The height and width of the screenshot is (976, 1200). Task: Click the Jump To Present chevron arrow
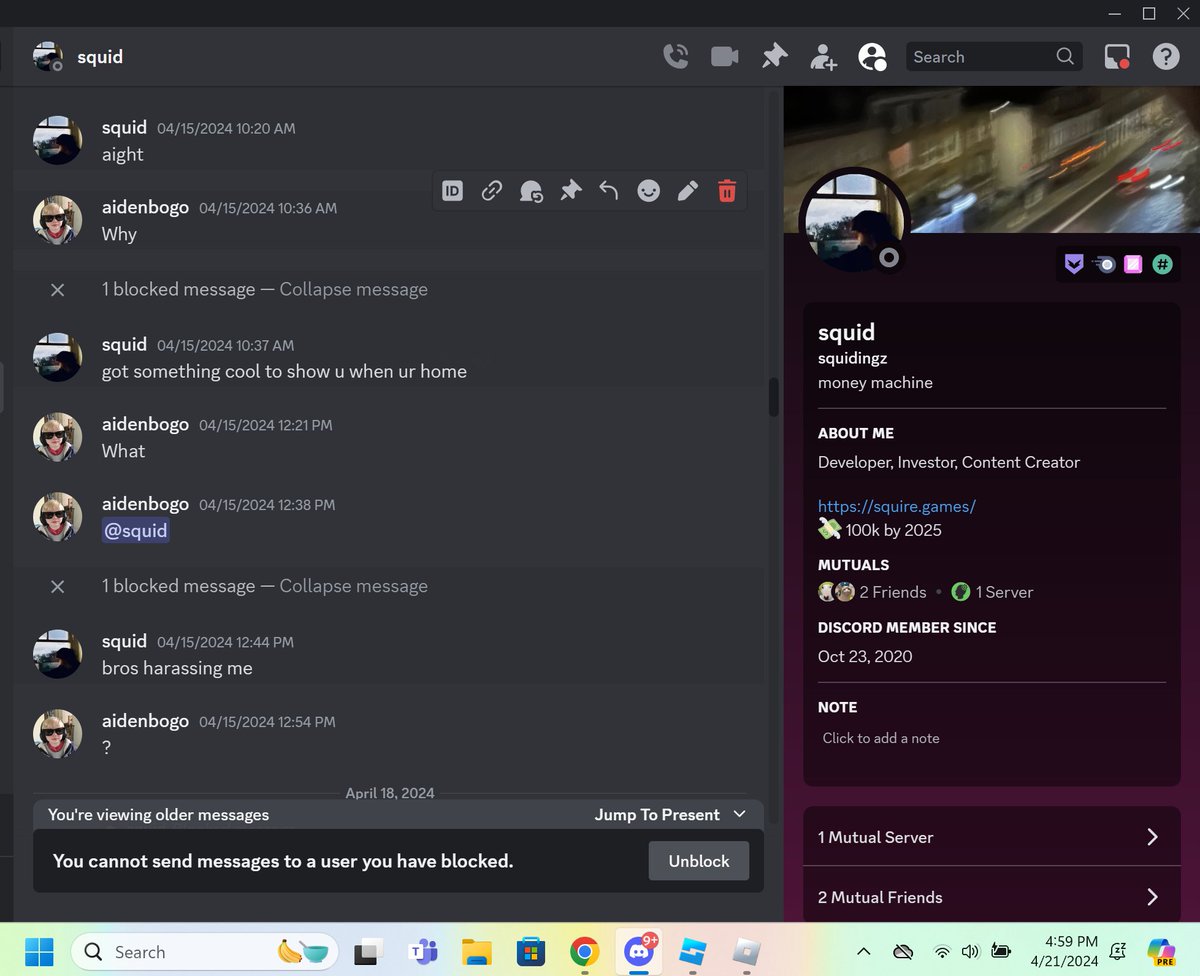tap(740, 814)
